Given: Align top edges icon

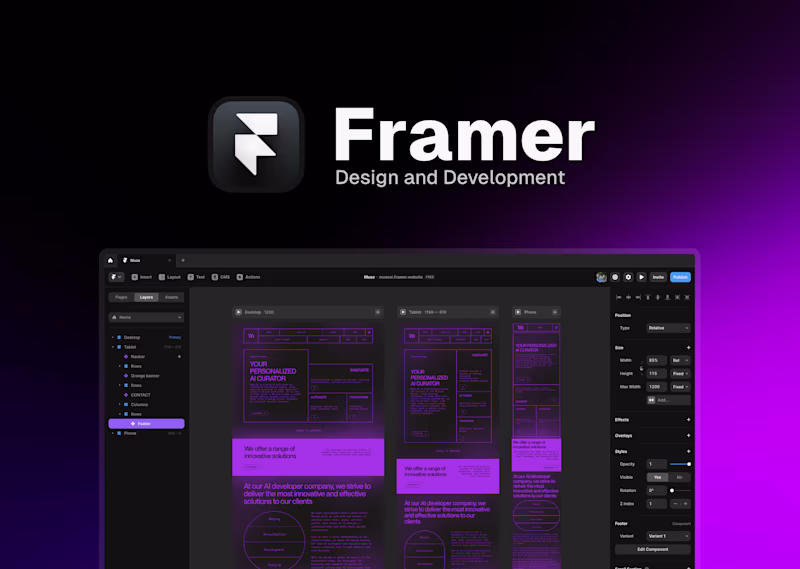Looking at the screenshot, I should [648, 297].
